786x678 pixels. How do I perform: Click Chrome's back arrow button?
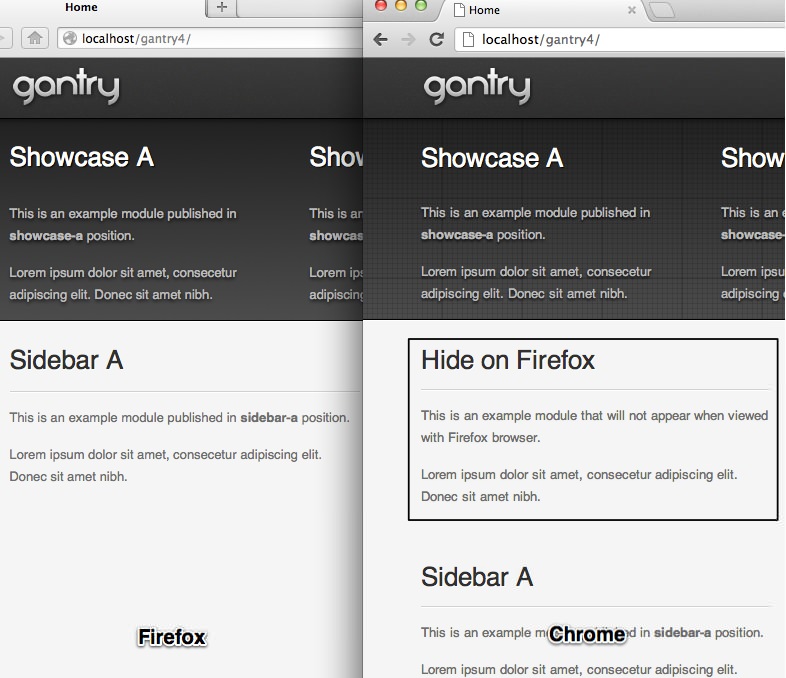(x=380, y=40)
